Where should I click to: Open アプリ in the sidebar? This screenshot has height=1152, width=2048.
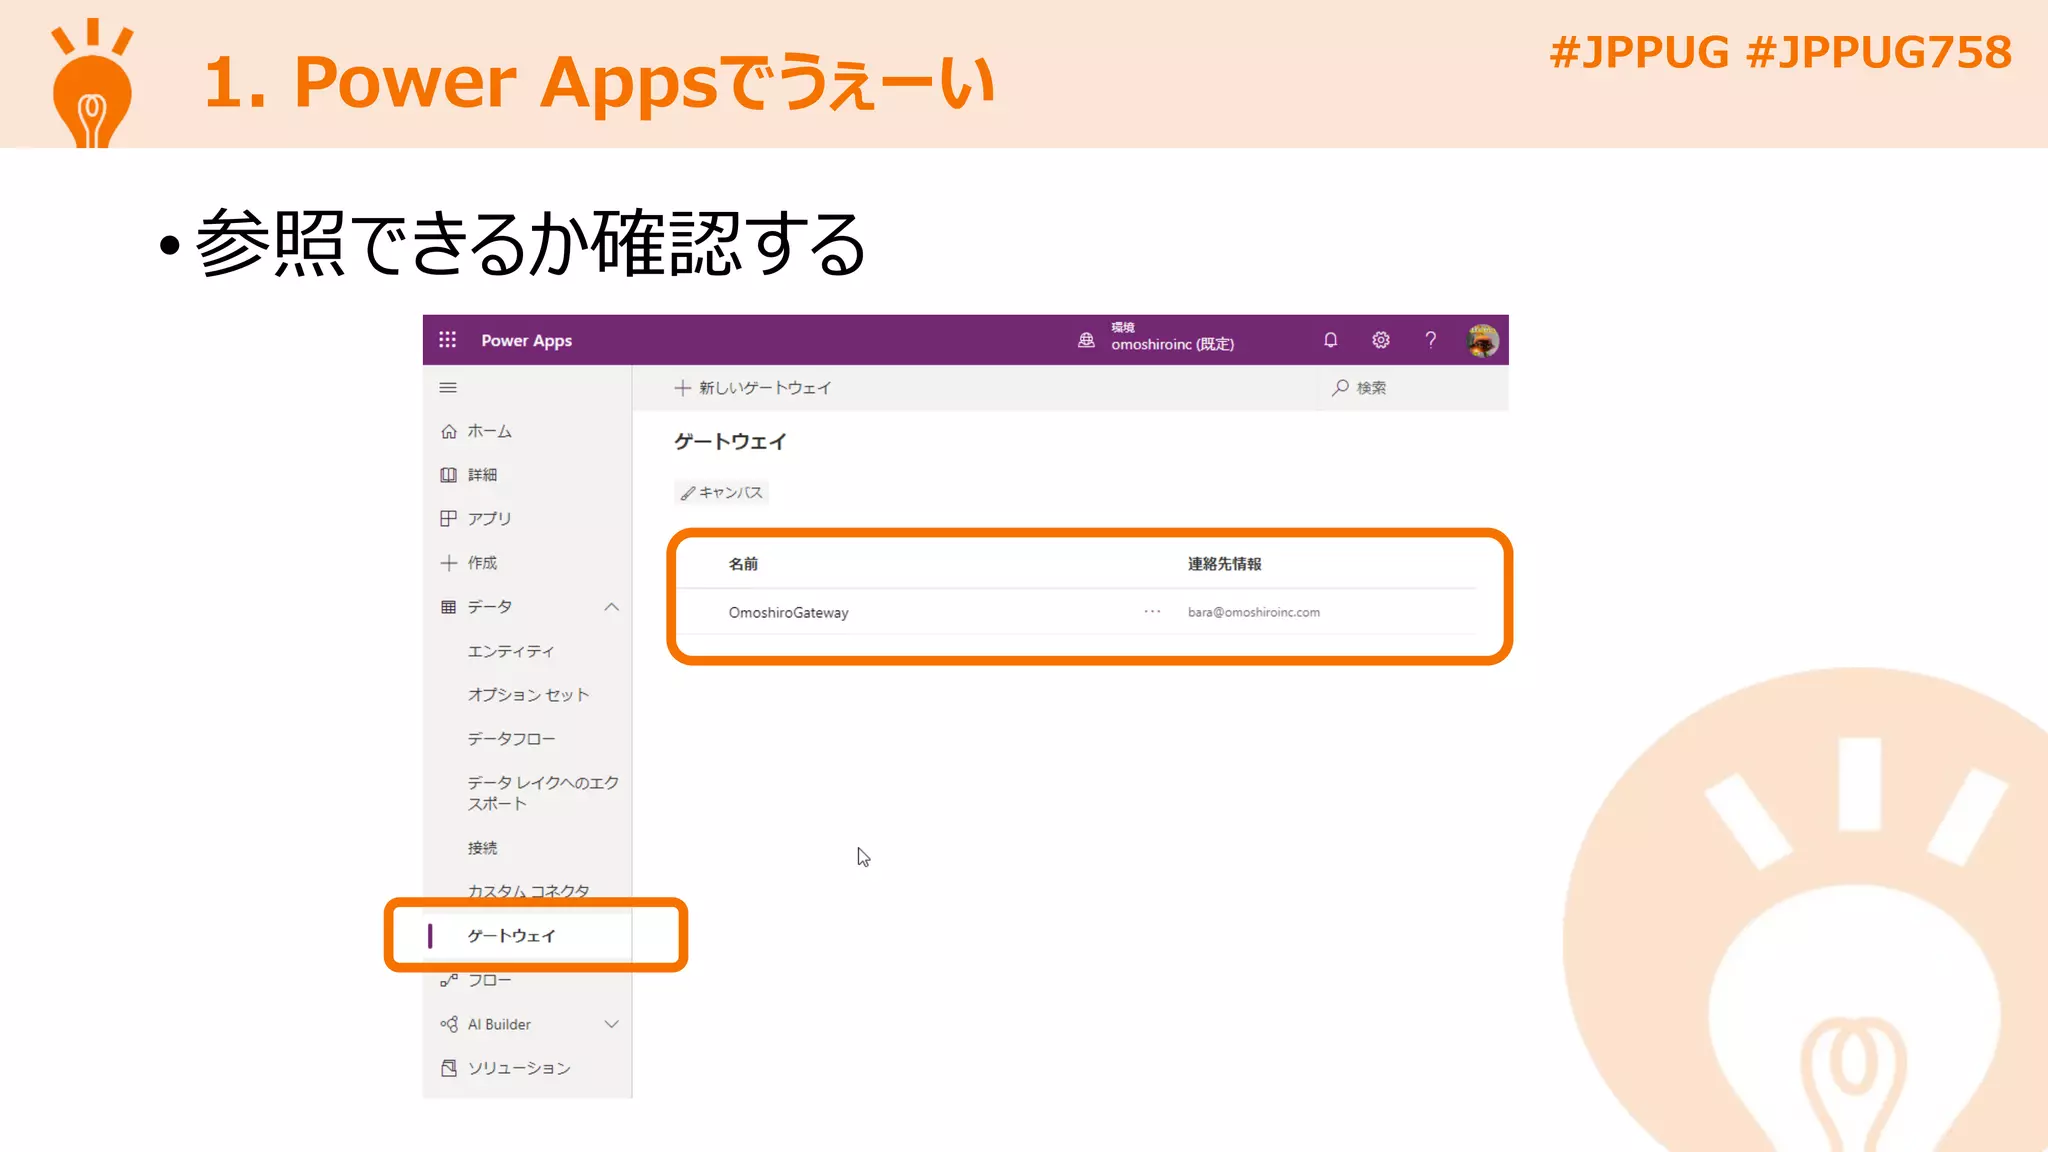pyautogui.click(x=489, y=518)
